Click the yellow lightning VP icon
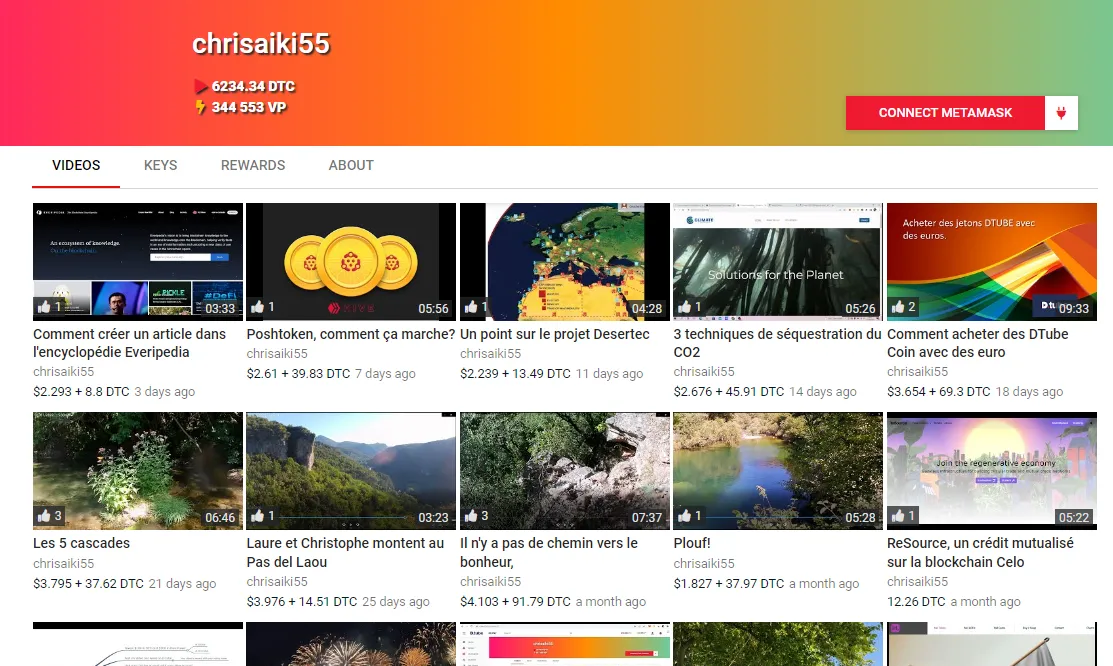The height and width of the screenshot is (666, 1113). [201, 107]
